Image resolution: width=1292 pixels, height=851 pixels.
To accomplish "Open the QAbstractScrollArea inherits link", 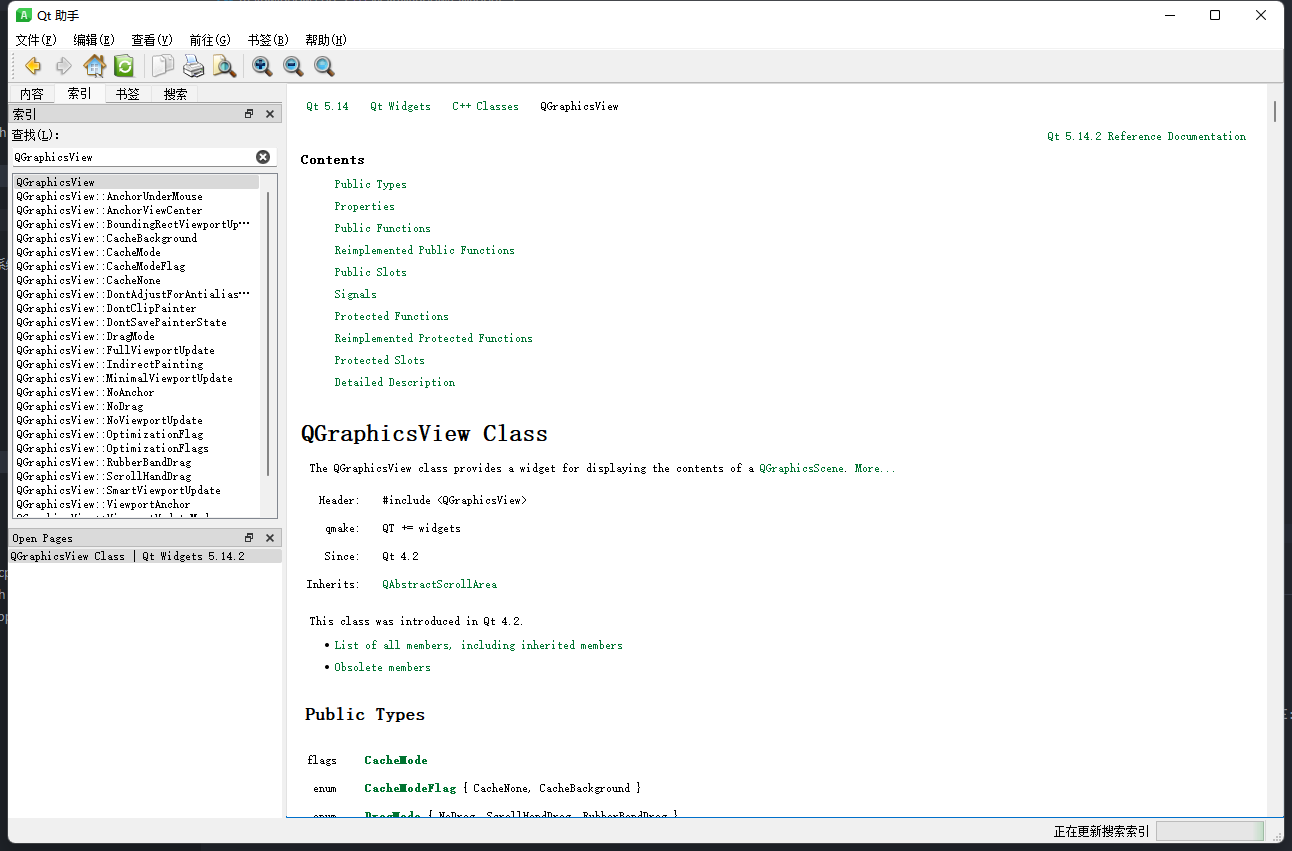I will (439, 584).
